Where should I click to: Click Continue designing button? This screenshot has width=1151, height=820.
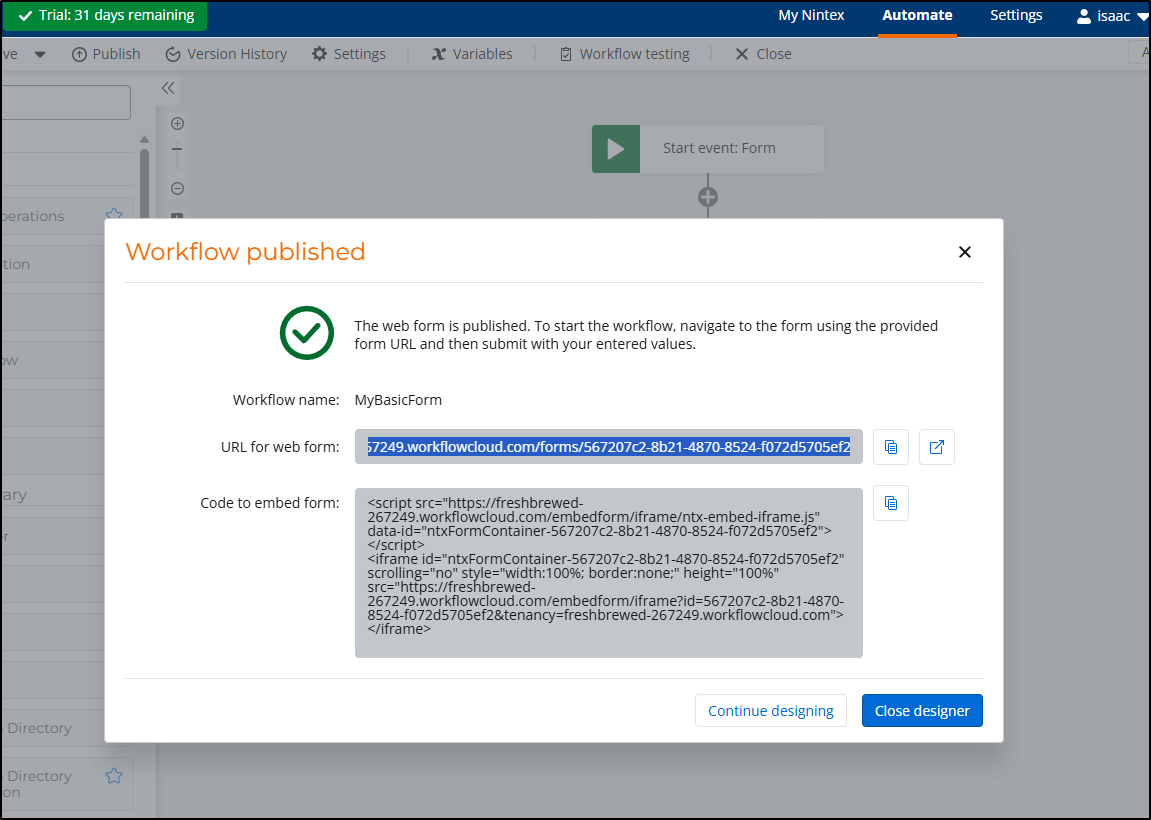pyautogui.click(x=771, y=711)
